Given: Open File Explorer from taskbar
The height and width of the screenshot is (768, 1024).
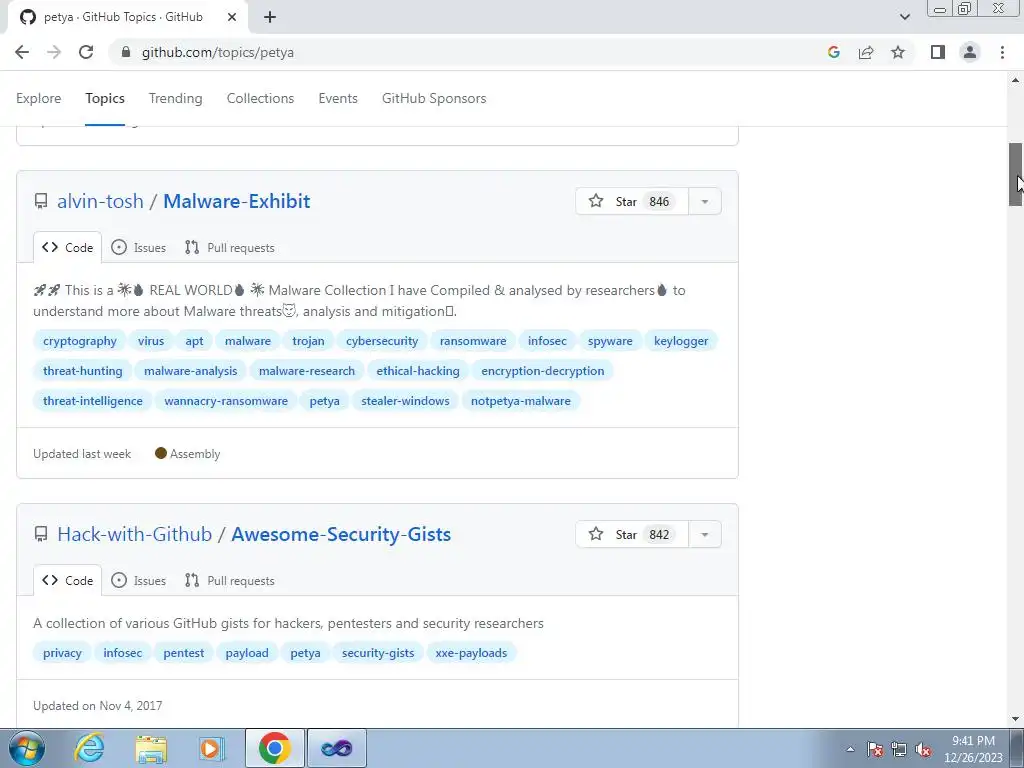Looking at the screenshot, I should click(151, 748).
